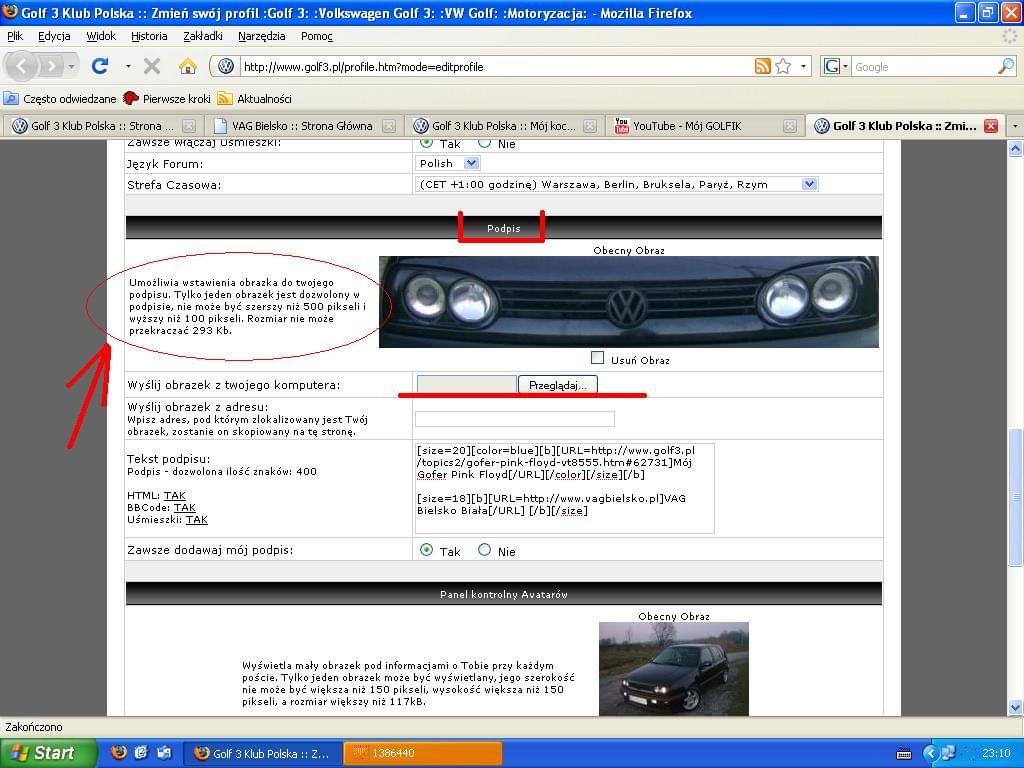The width and height of the screenshot is (1024, 768).
Task: Click the current avatar image of the car
Action: coord(674,669)
